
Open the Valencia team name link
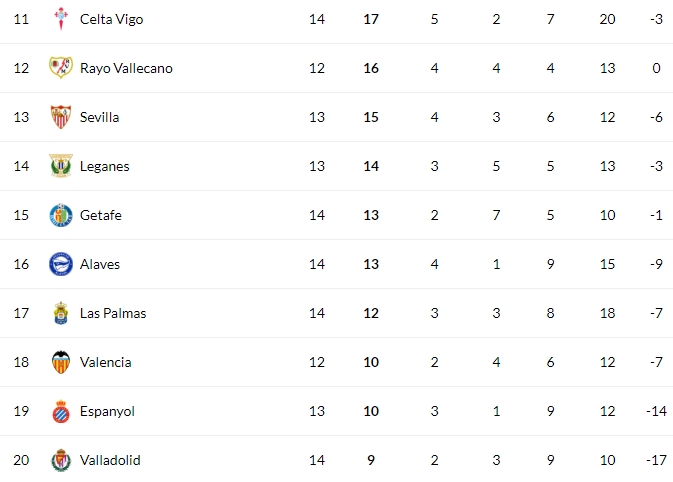pos(106,362)
